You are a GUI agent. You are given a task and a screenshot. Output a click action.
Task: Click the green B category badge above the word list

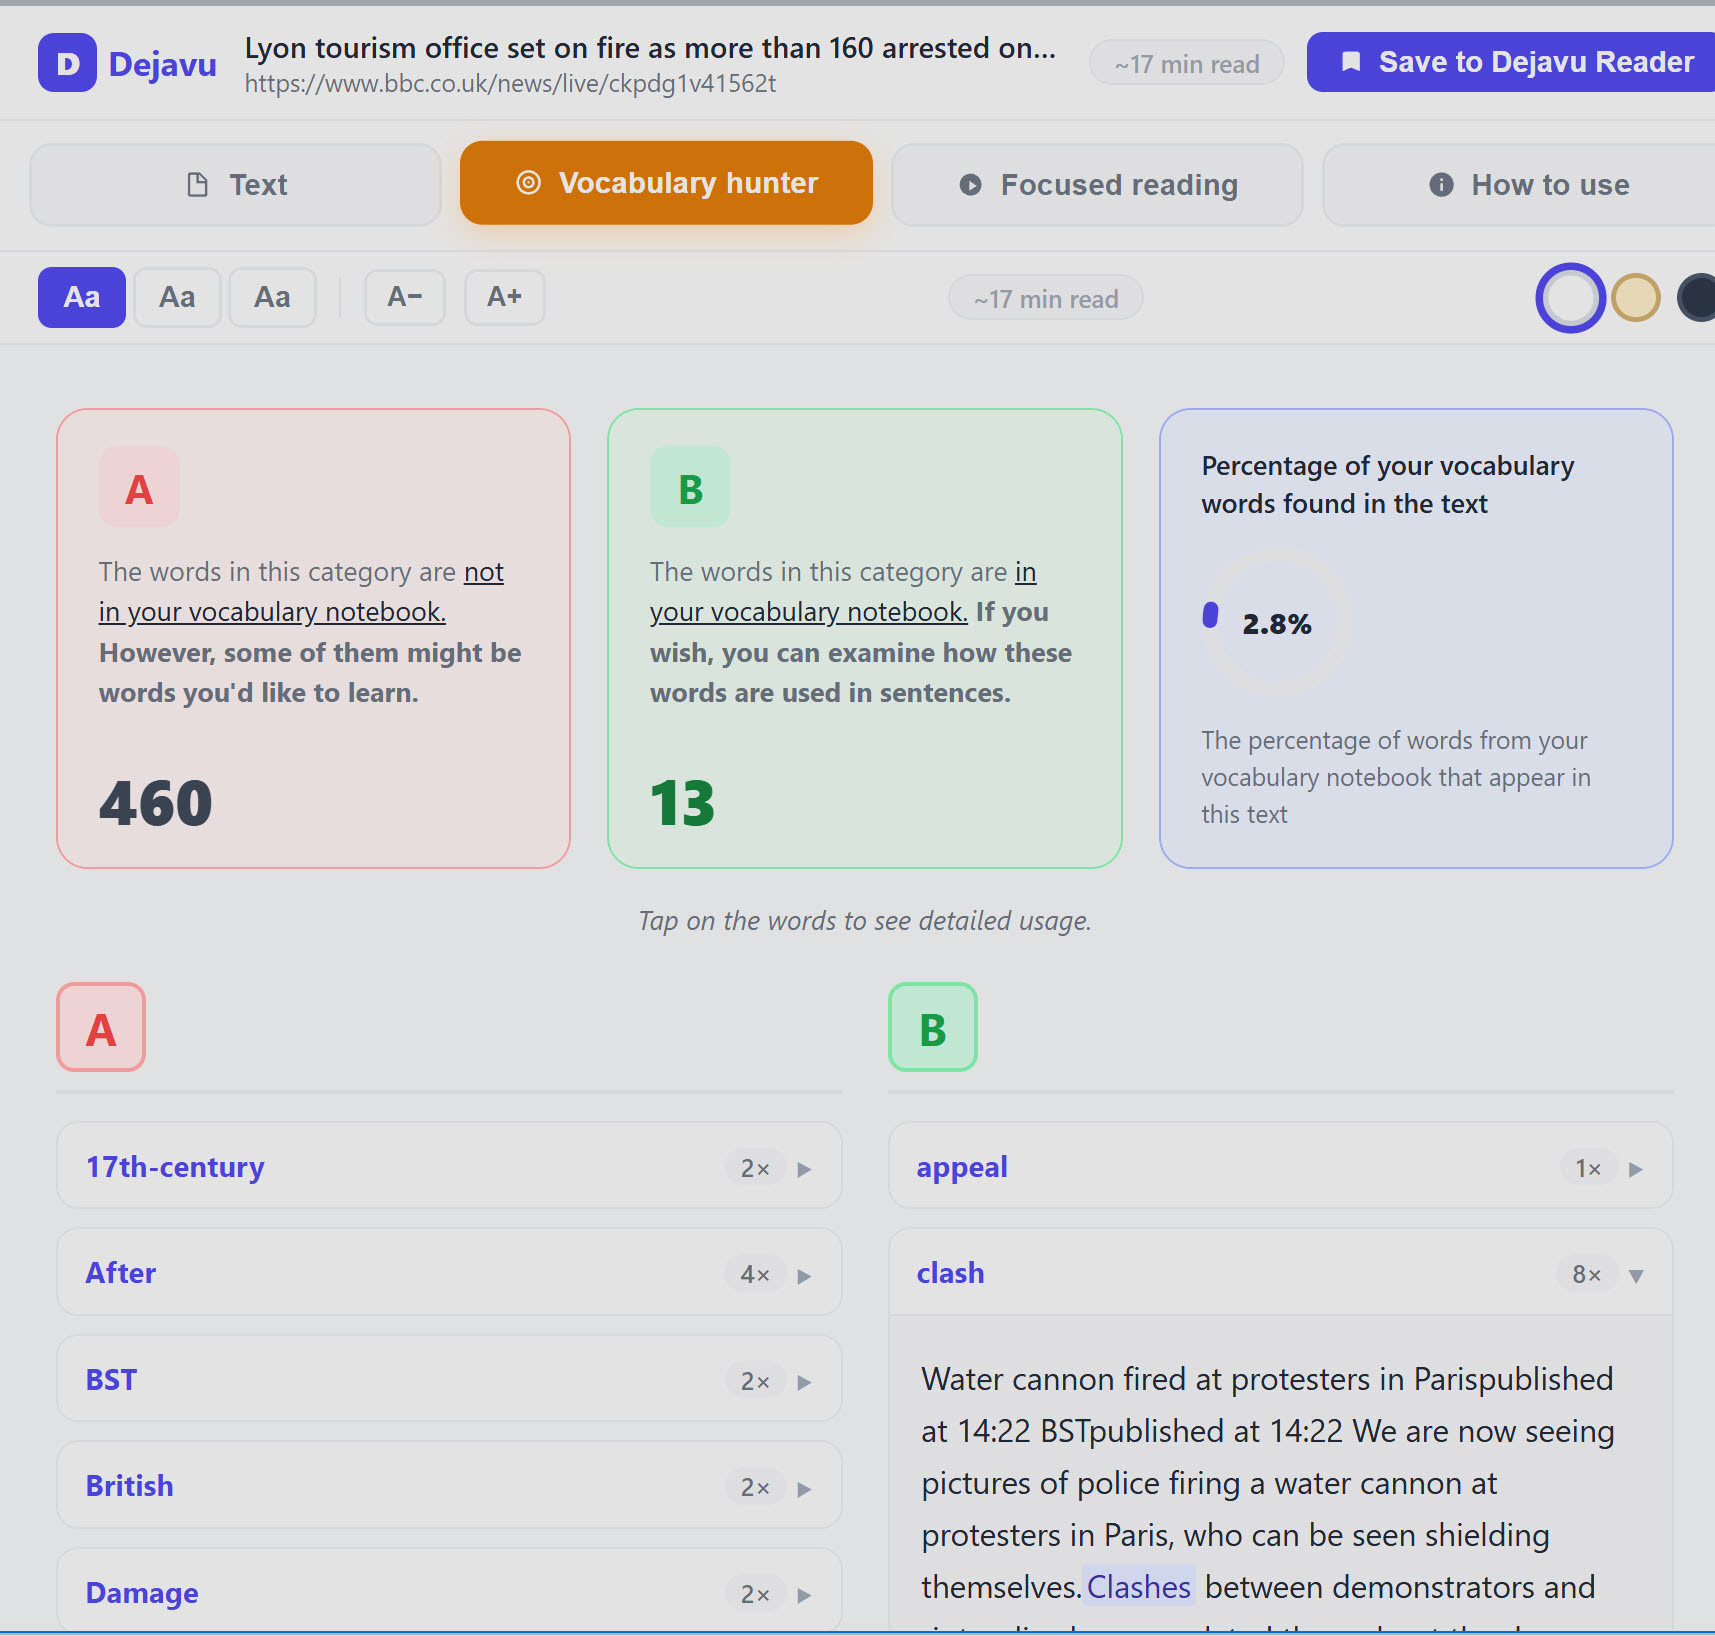(933, 1027)
